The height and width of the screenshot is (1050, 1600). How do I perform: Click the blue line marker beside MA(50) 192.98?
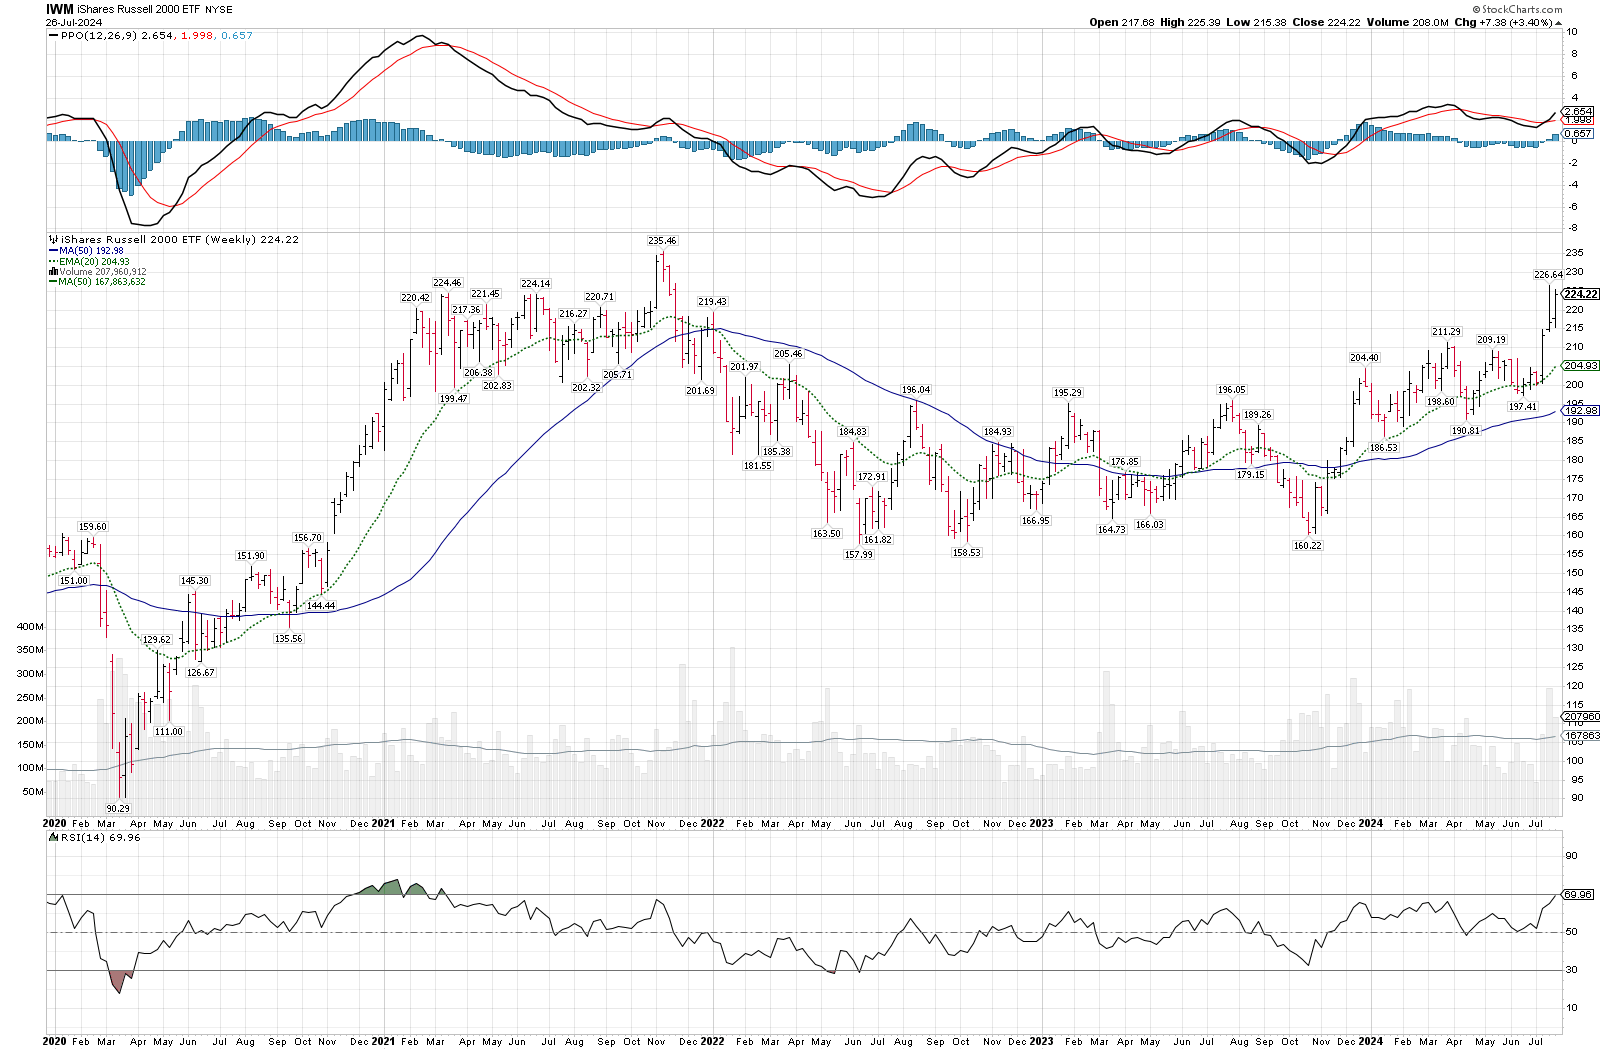click(53, 251)
